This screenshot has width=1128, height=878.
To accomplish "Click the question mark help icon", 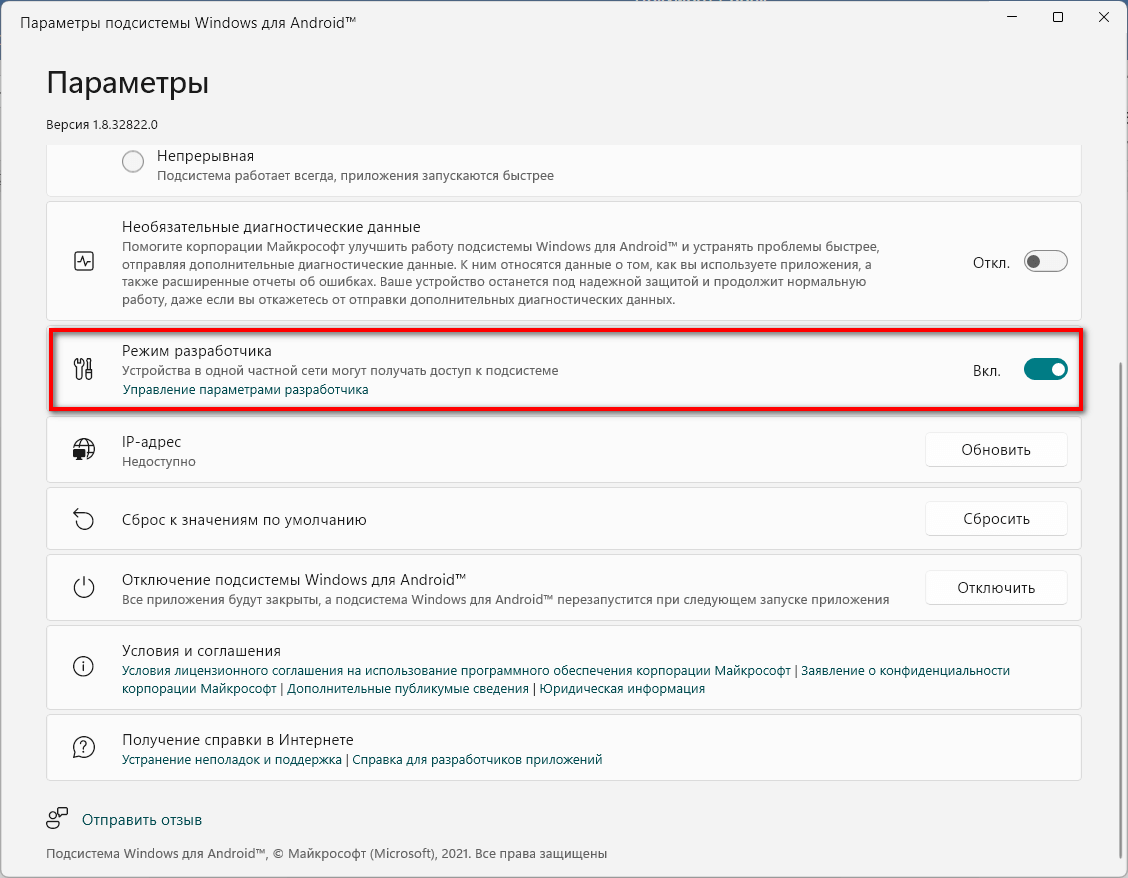I will (x=84, y=747).
